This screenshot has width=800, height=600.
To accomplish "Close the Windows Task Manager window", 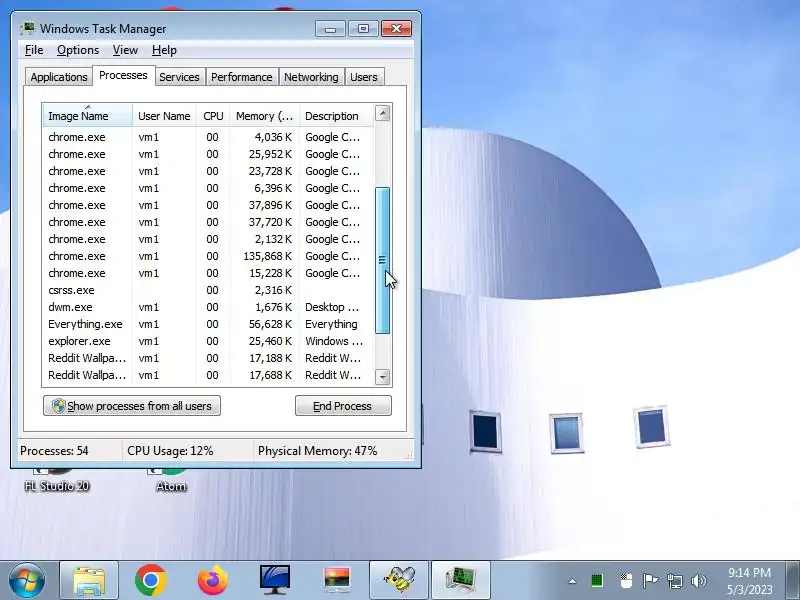I will click(x=396, y=29).
